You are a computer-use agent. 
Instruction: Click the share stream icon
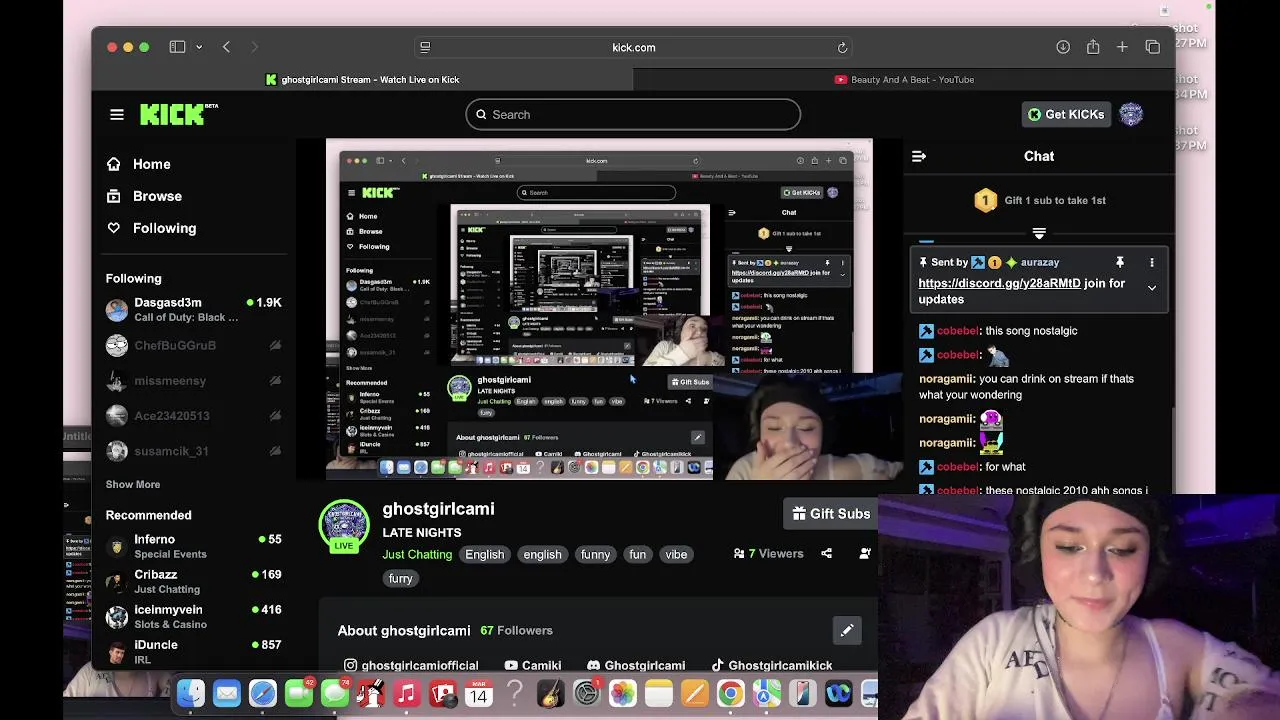[x=826, y=553]
